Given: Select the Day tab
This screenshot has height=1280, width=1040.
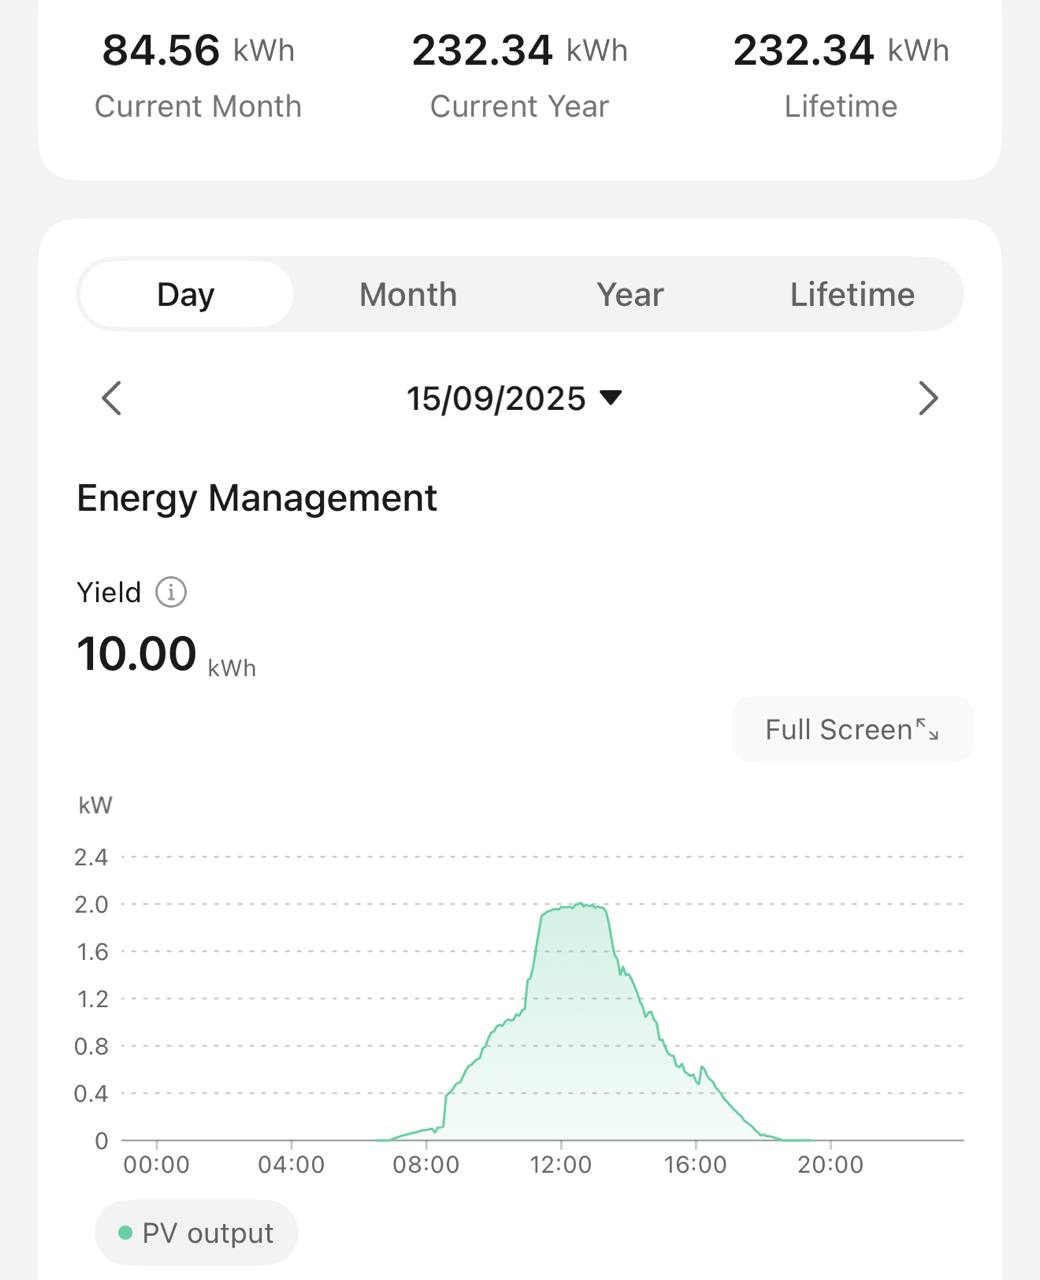Looking at the screenshot, I should click(x=186, y=295).
